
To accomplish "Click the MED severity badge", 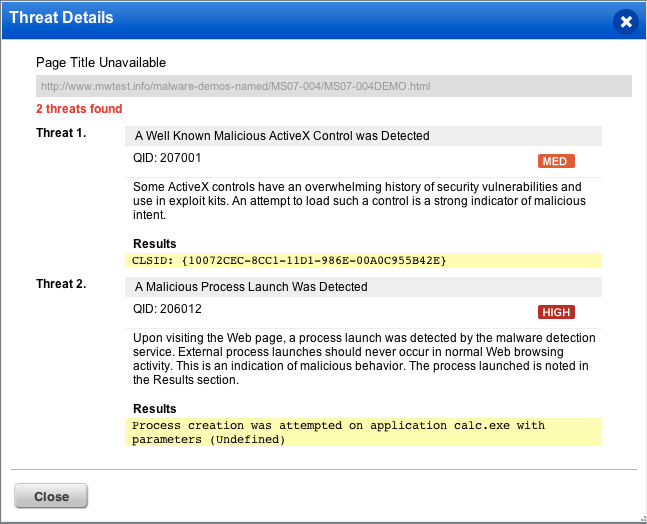I will point(556,161).
